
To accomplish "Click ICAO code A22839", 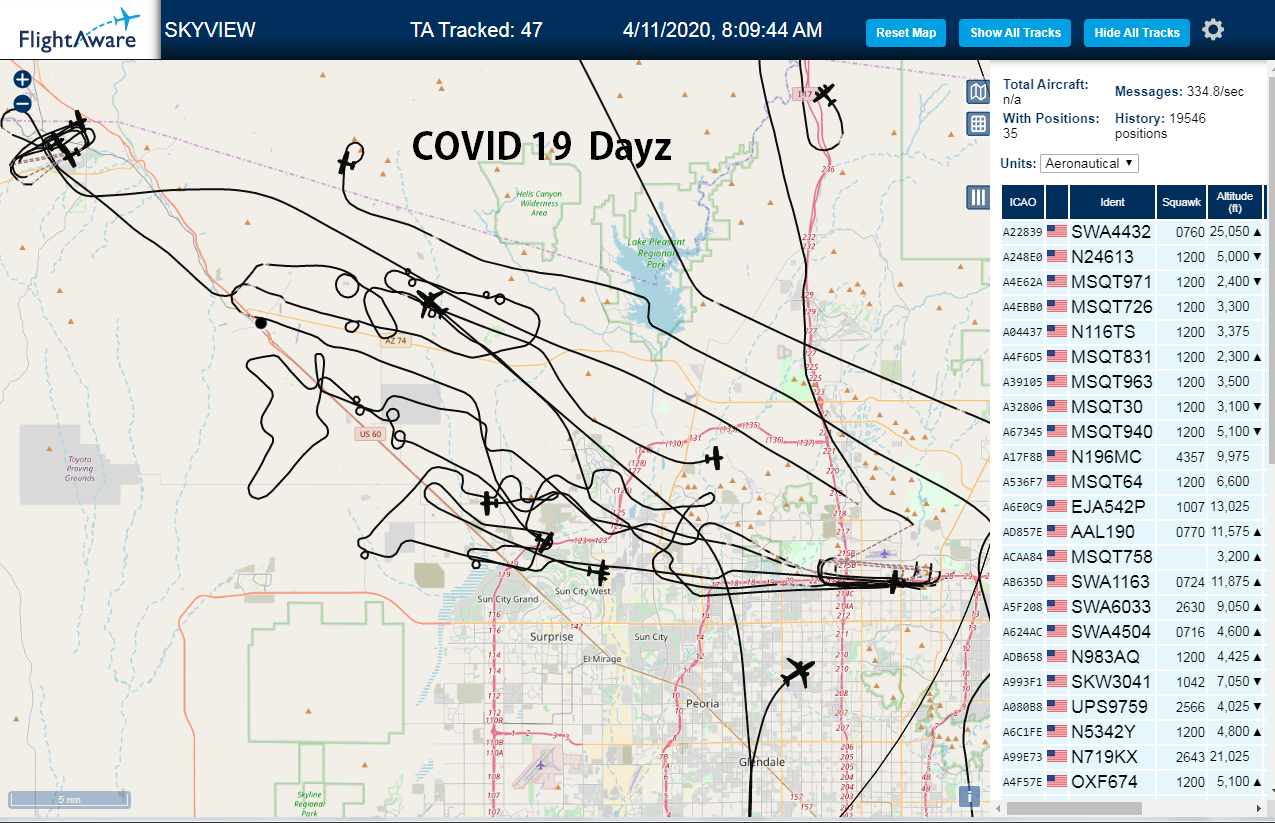I will point(1023,232).
